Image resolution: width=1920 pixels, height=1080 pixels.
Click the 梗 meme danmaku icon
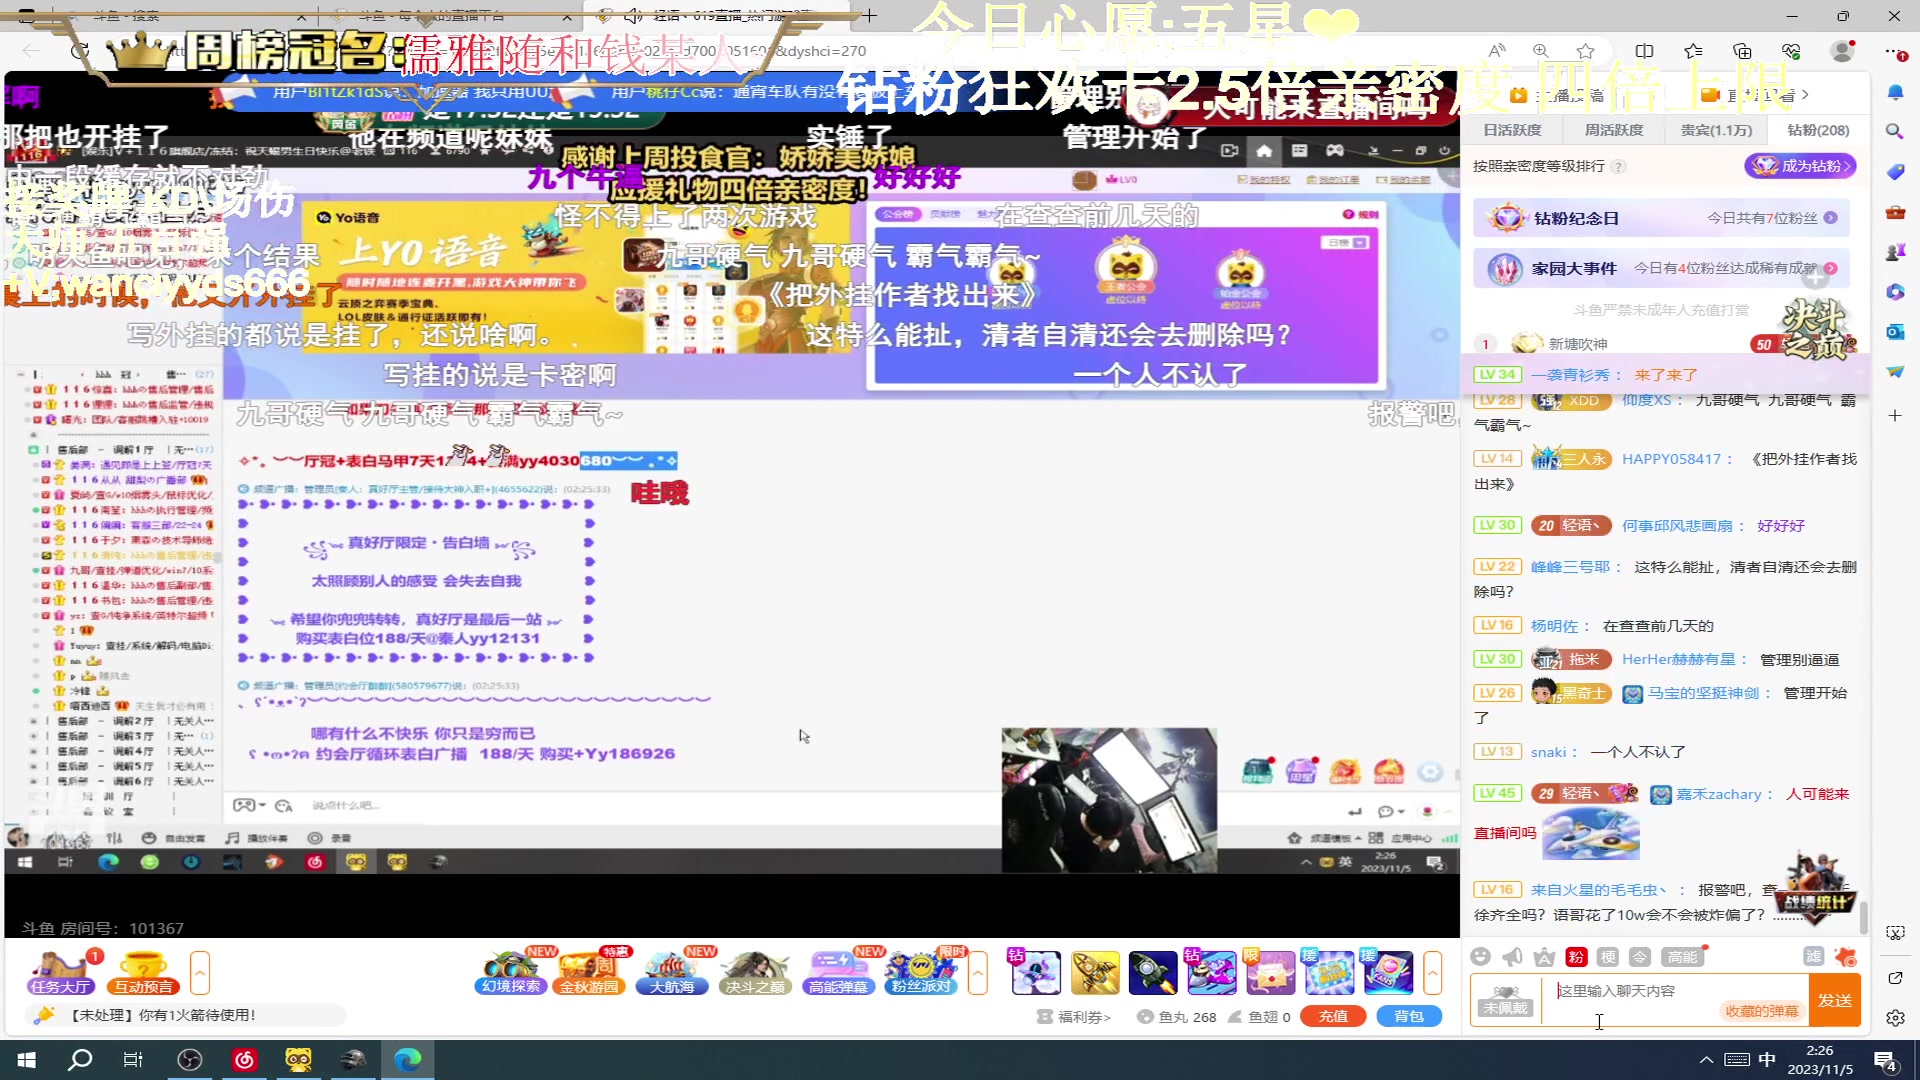(x=1608, y=957)
